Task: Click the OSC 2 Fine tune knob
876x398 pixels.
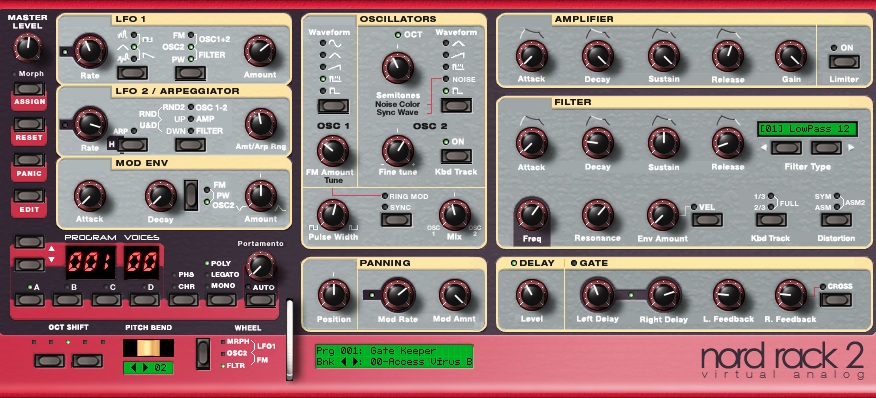Action: pyautogui.click(x=397, y=151)
